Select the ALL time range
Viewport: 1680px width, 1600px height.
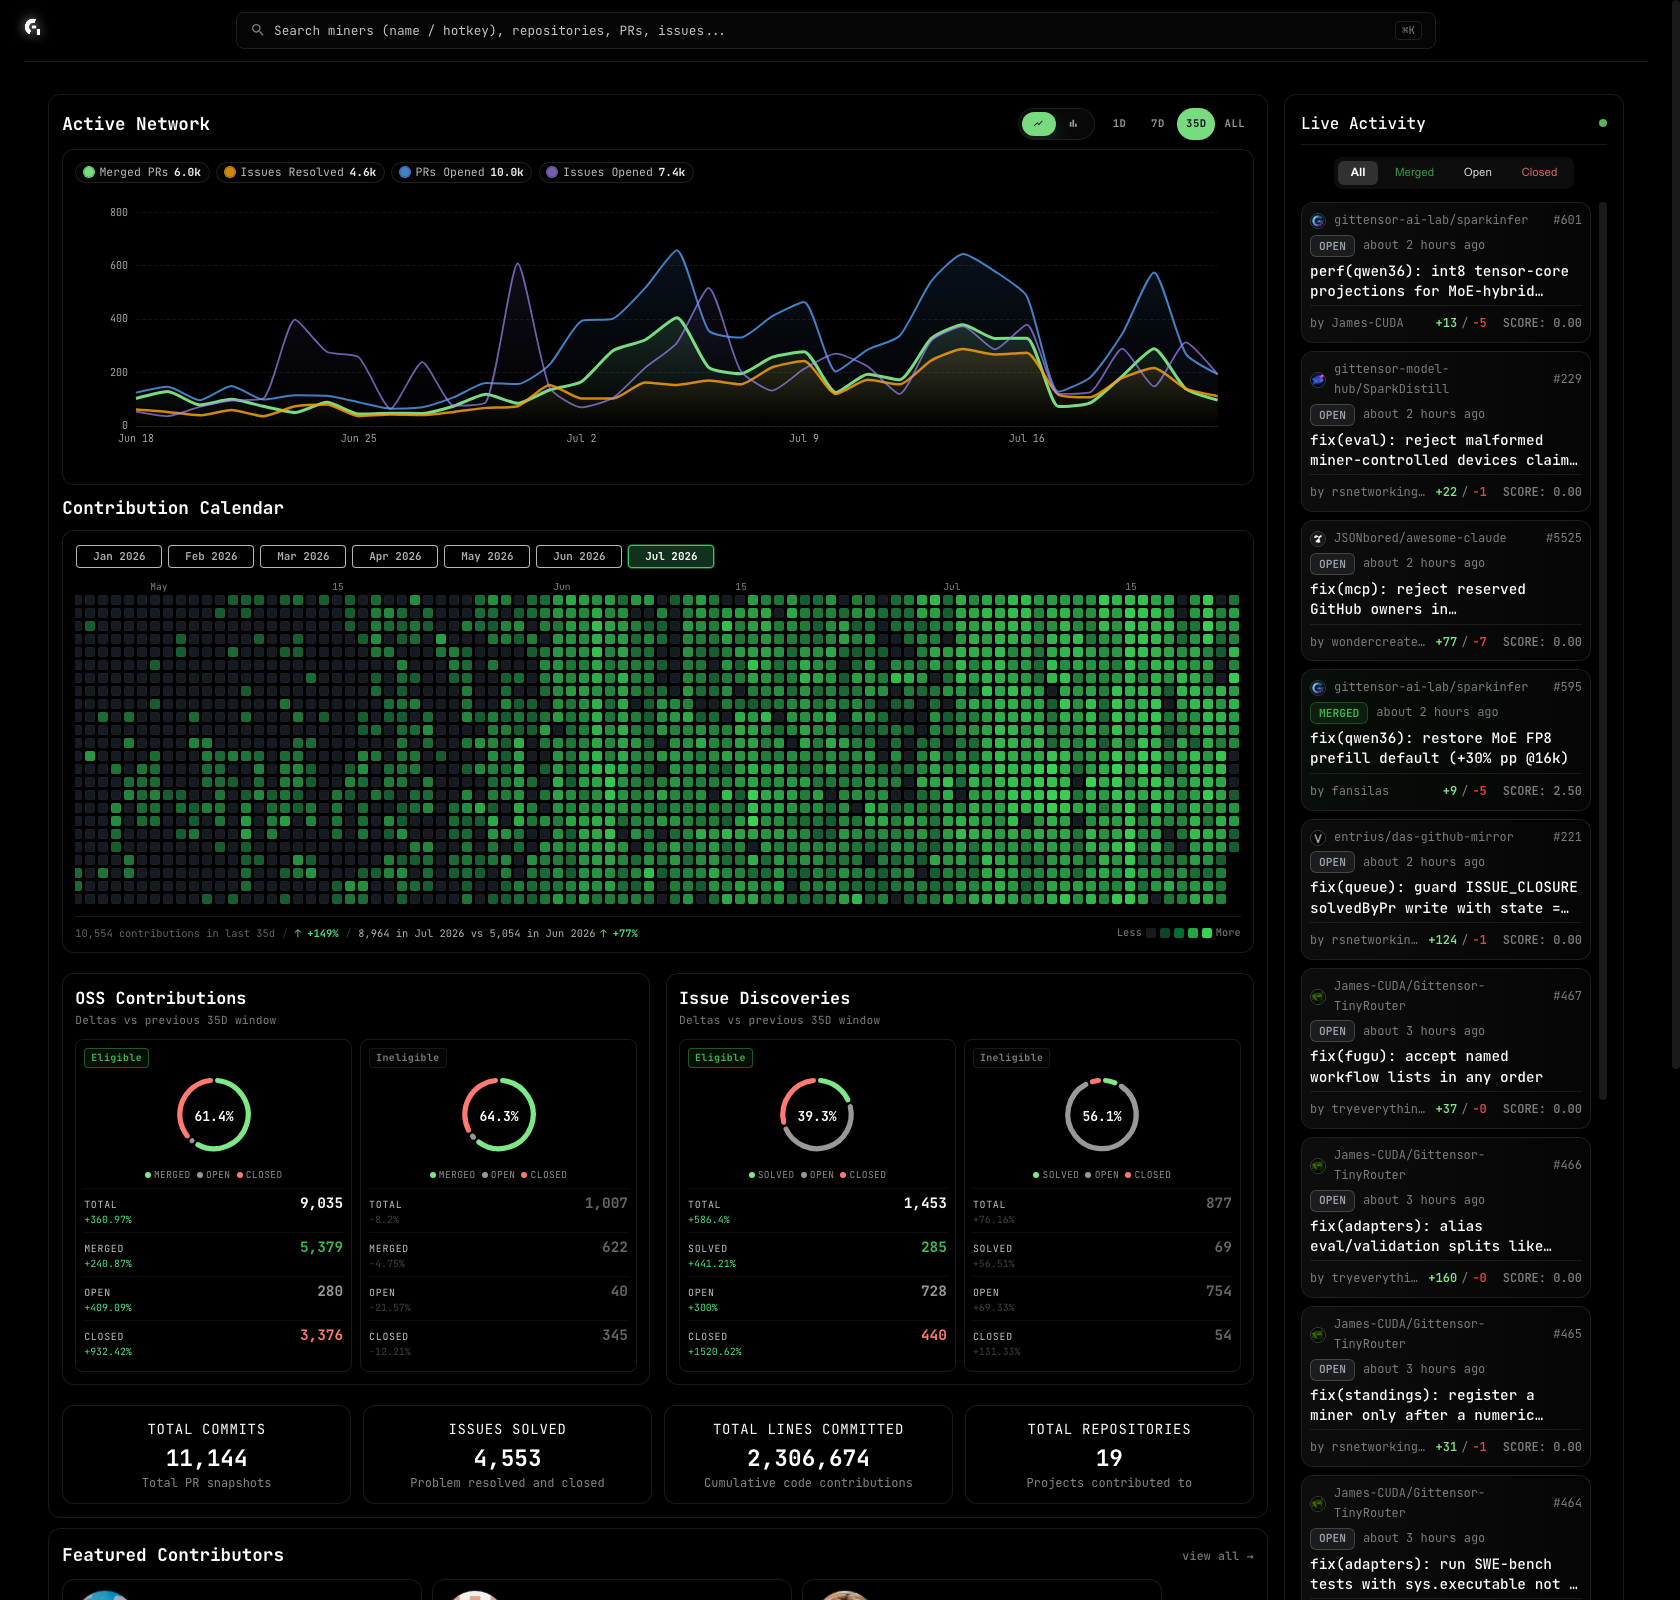click(1235, 124)
